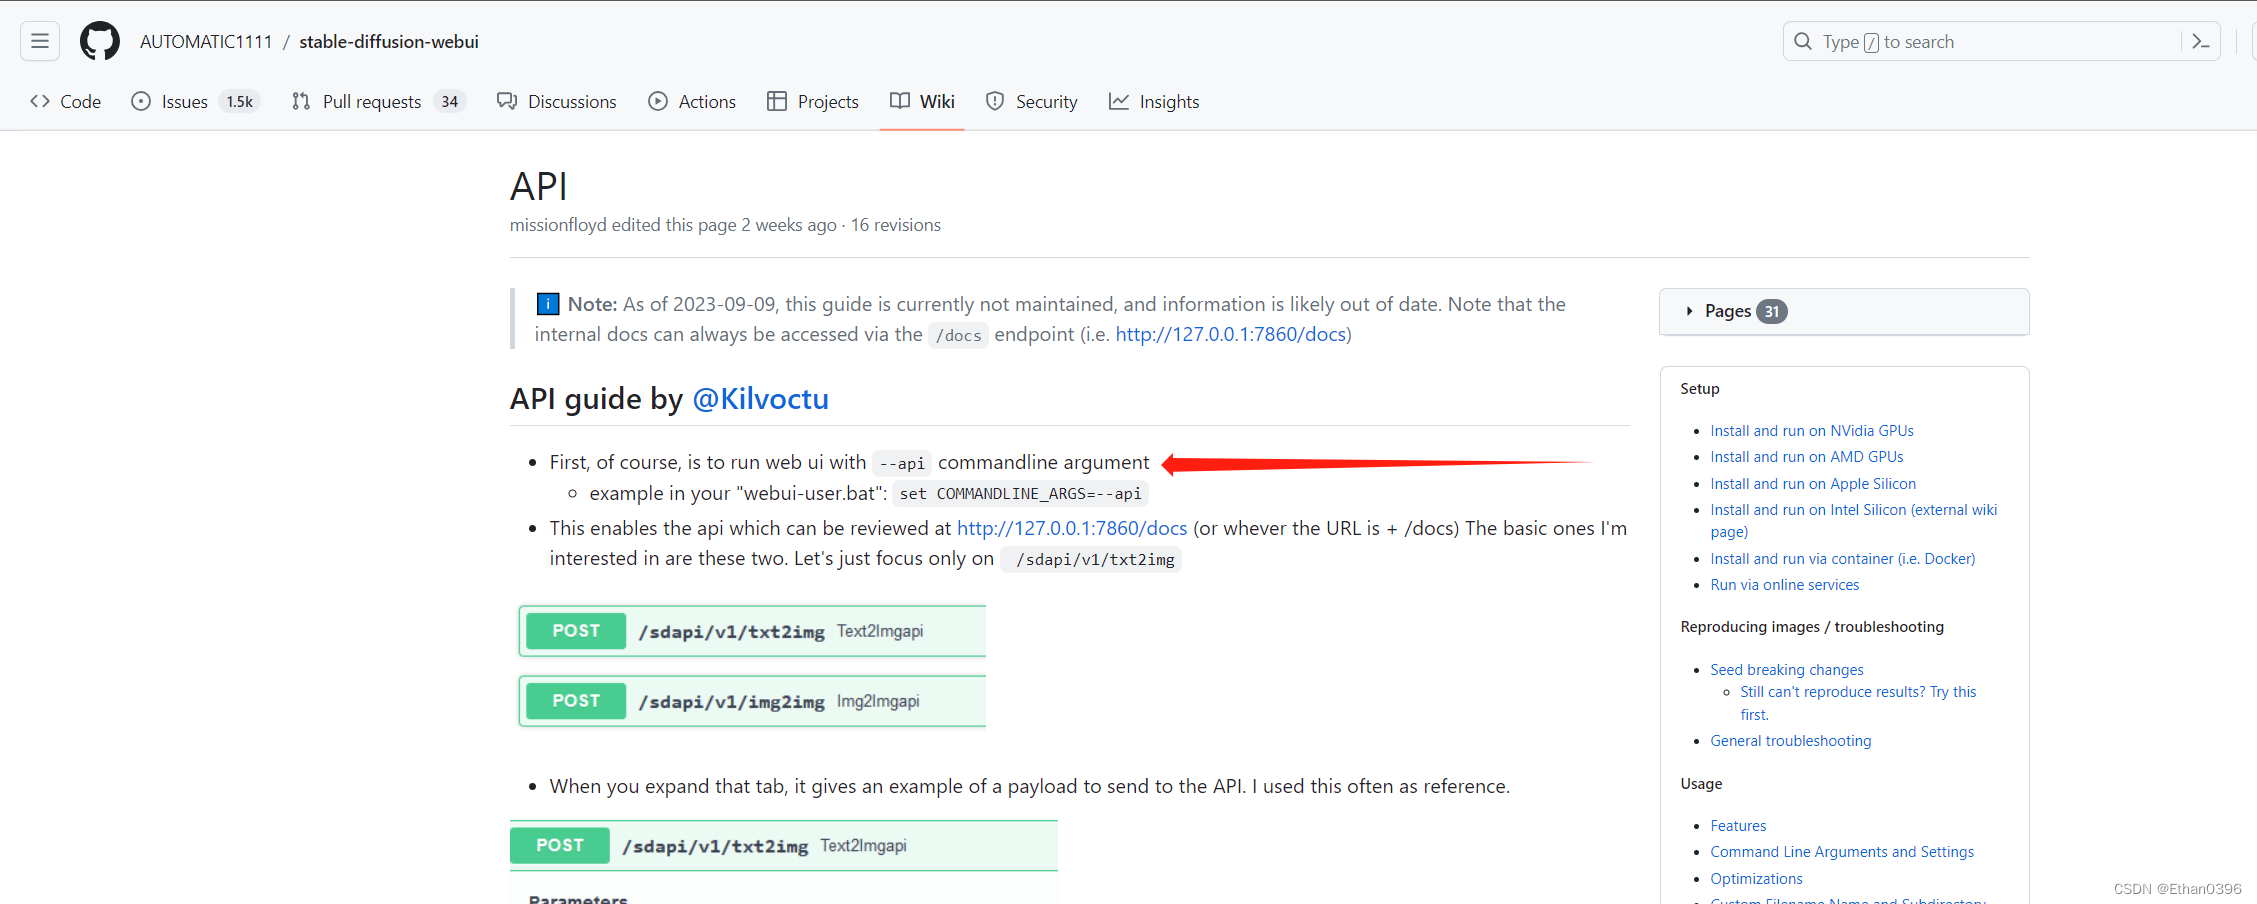Click the expanded txt2img POST screenshot
Viewport: 2257px width, 904px height.
pyautogui.click(x=784, y=862)
